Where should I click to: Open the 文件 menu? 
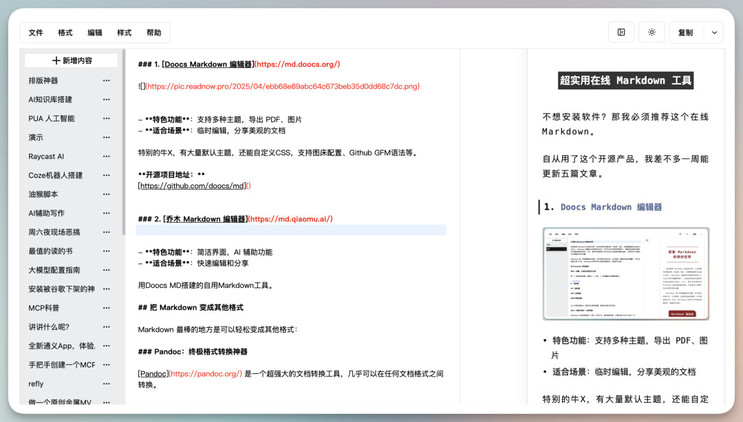click(36, 33)
